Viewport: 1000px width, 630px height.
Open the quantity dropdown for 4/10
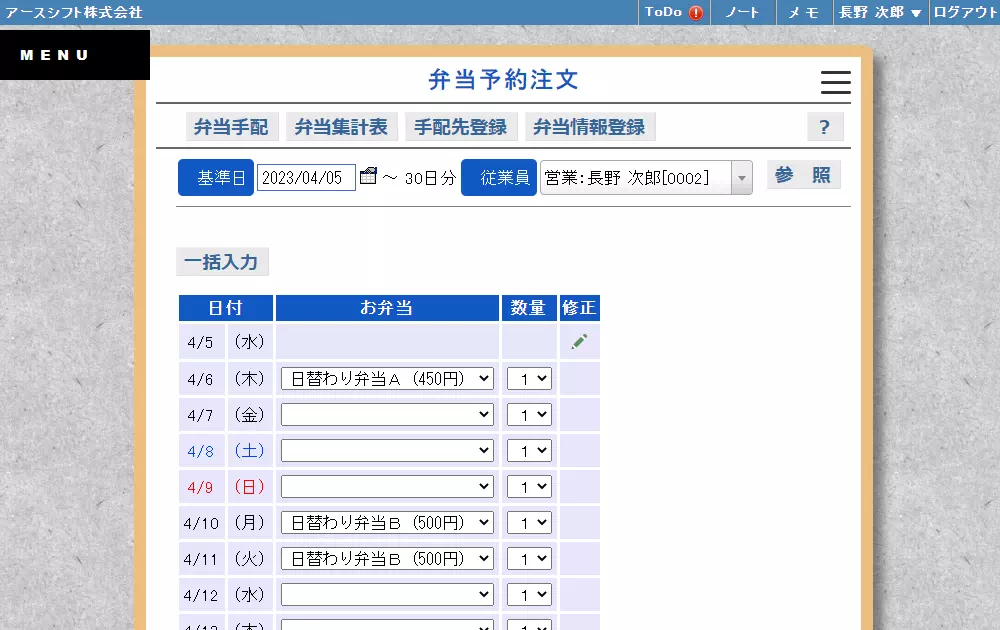pyautogui.click(x=529, y=522)
